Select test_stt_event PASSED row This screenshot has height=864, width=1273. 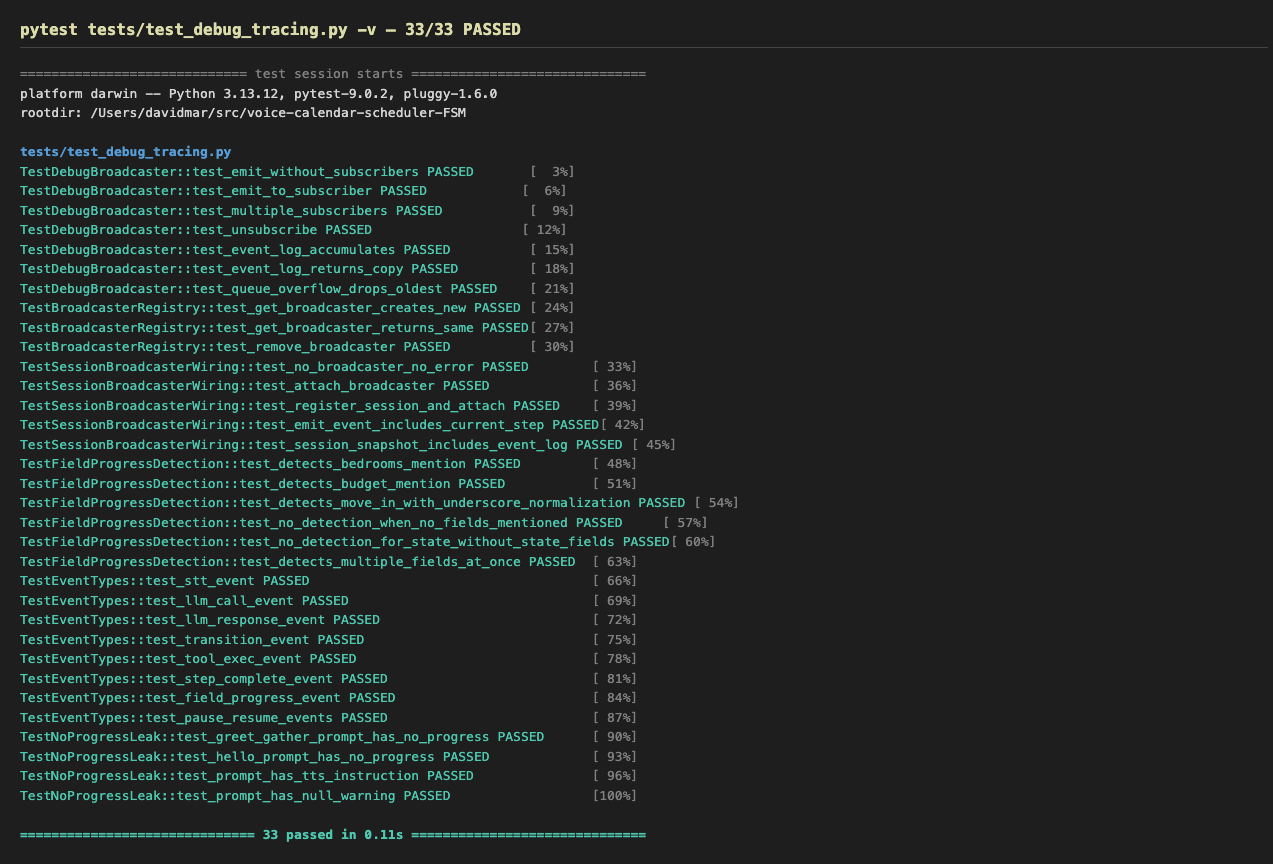328,581
